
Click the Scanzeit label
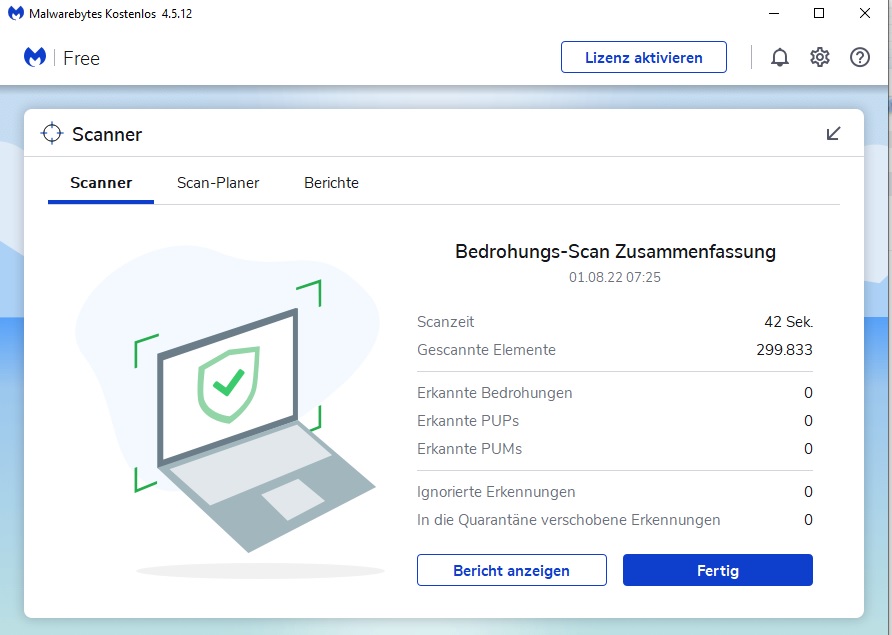(x=445, y=322)
